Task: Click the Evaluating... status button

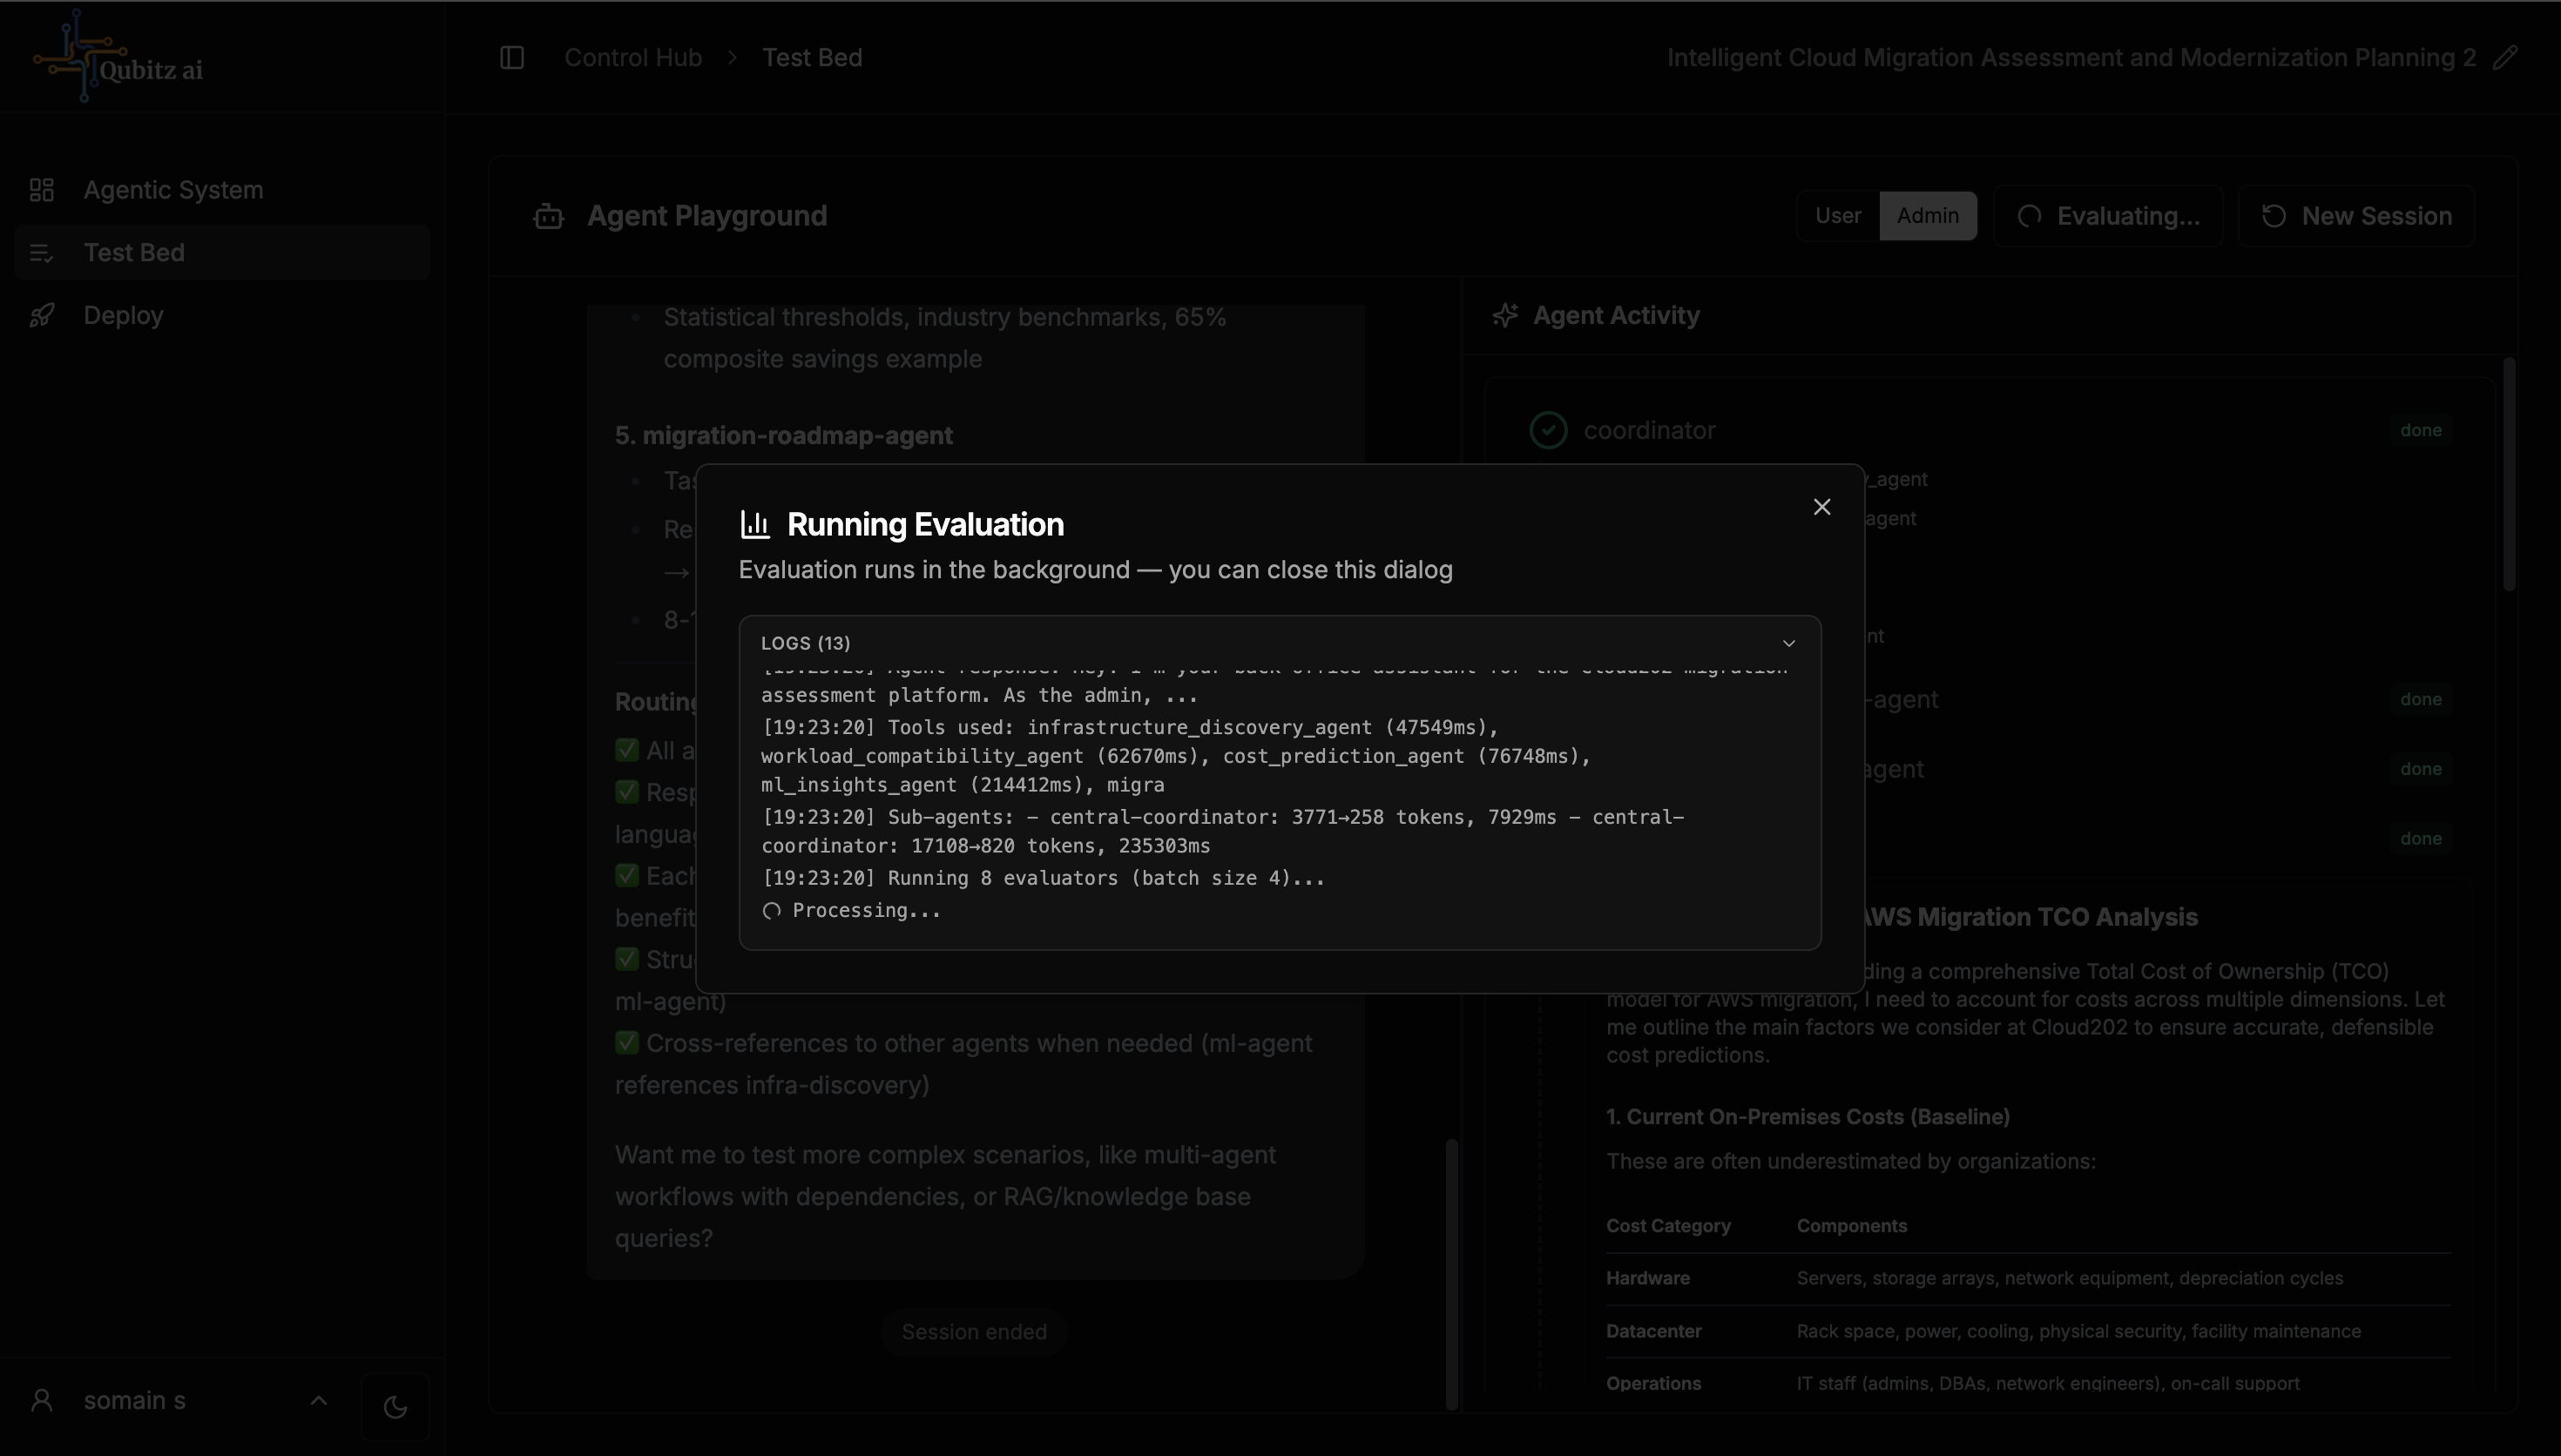Action: pyautogui.click(x=2108, y=216)
